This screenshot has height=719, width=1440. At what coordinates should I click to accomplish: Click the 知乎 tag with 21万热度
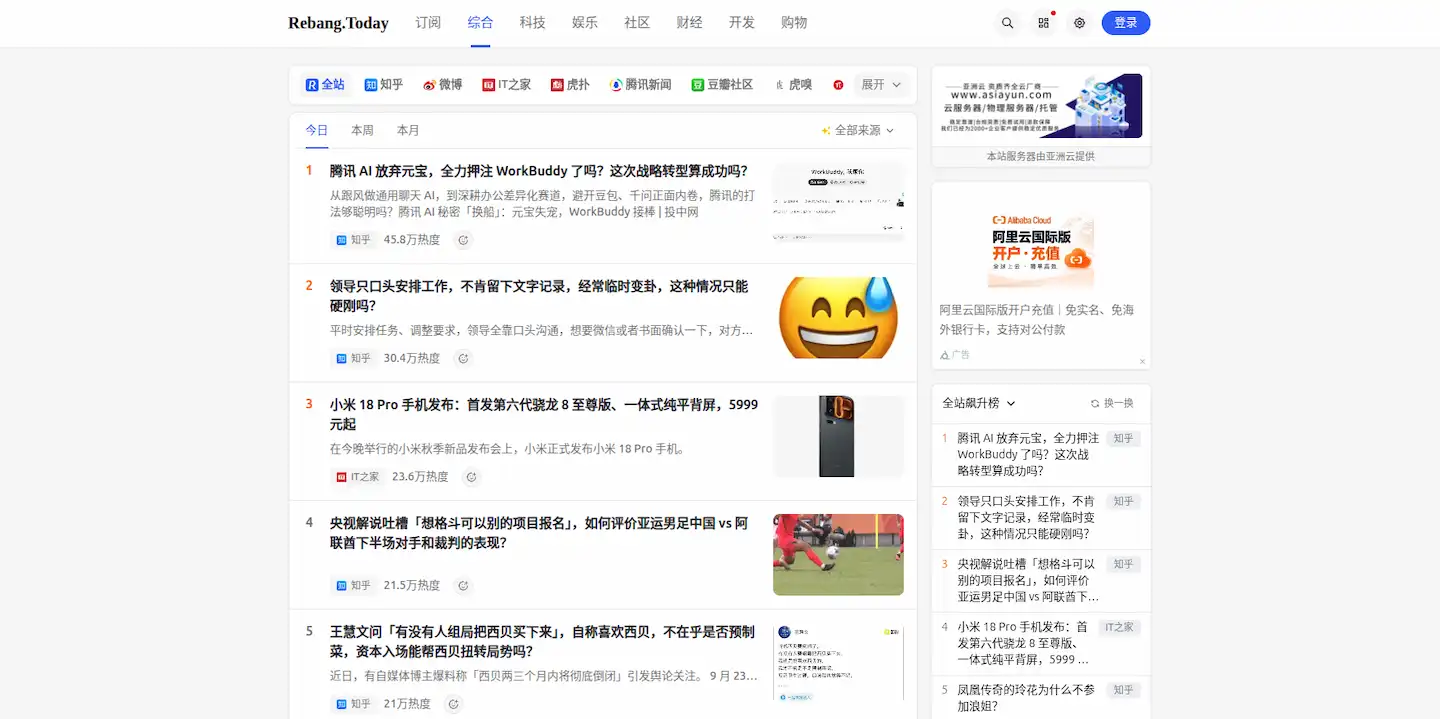click(353, 704)
